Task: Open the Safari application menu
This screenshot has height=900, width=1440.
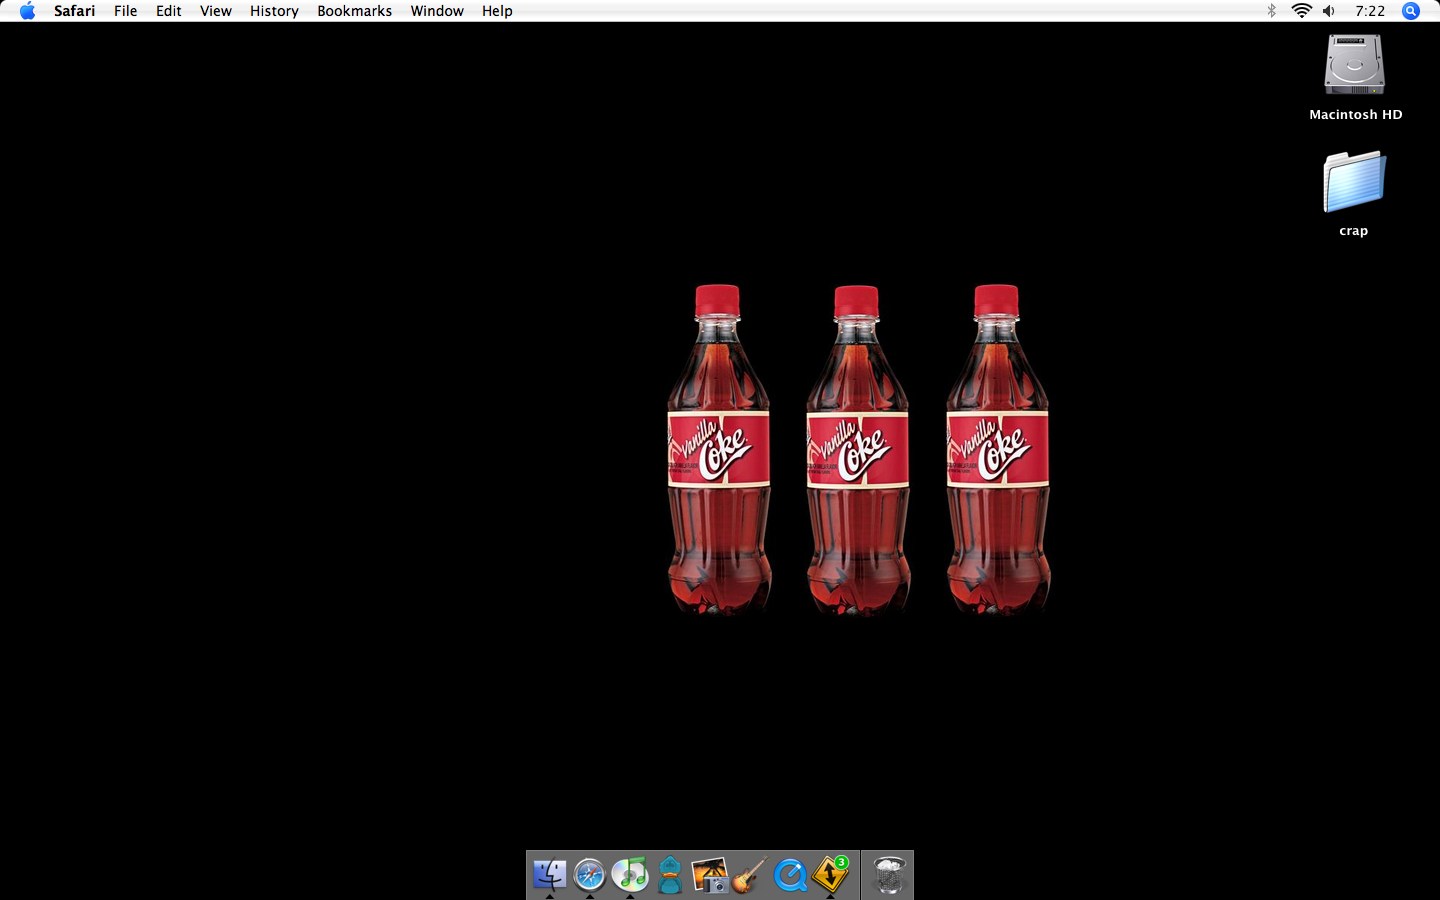Action: (75, 11)
